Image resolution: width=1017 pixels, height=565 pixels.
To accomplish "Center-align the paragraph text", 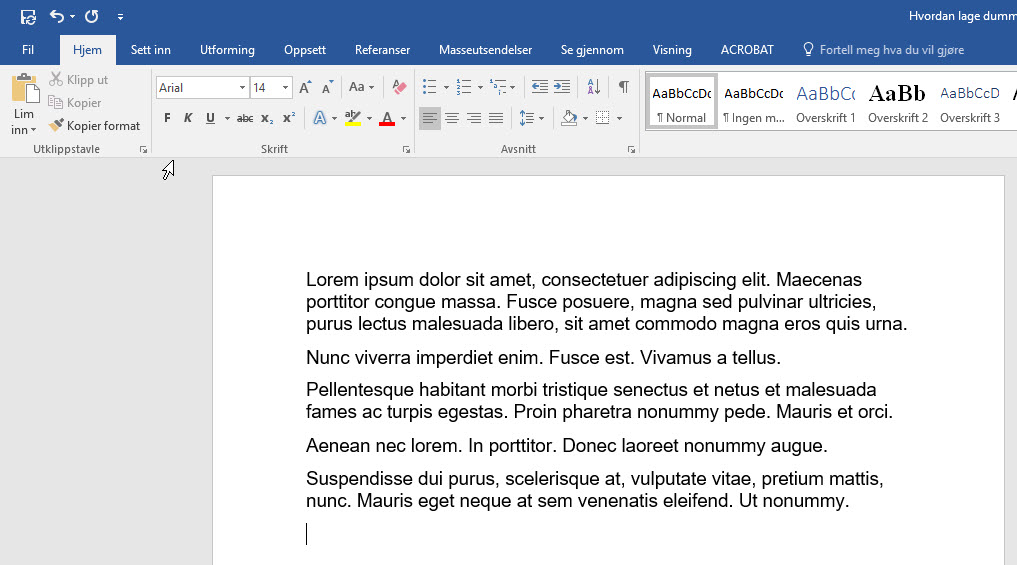I will 452,119.
